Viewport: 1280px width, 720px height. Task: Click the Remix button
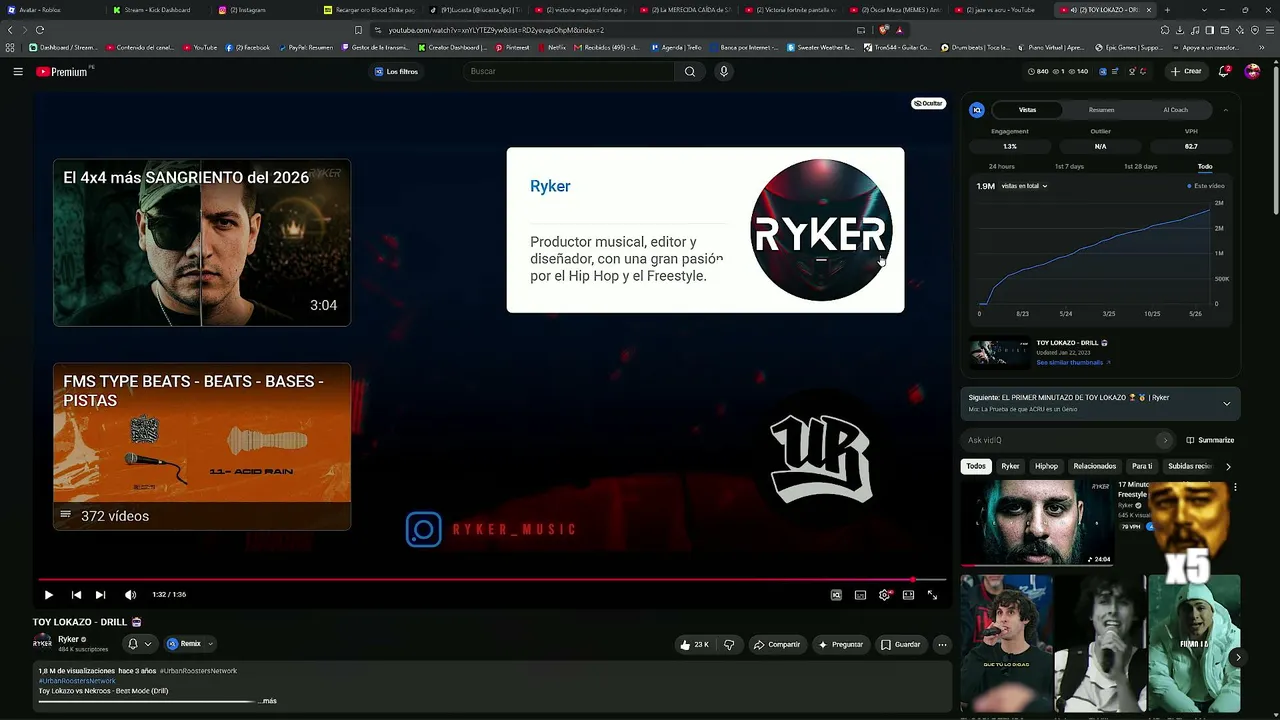(x=184, y=644)
